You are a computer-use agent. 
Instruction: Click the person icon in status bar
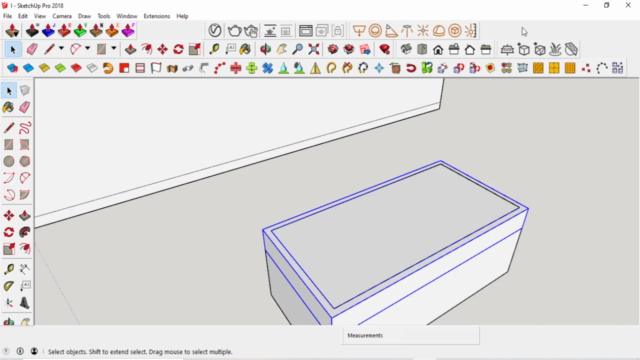click(34, 351)
